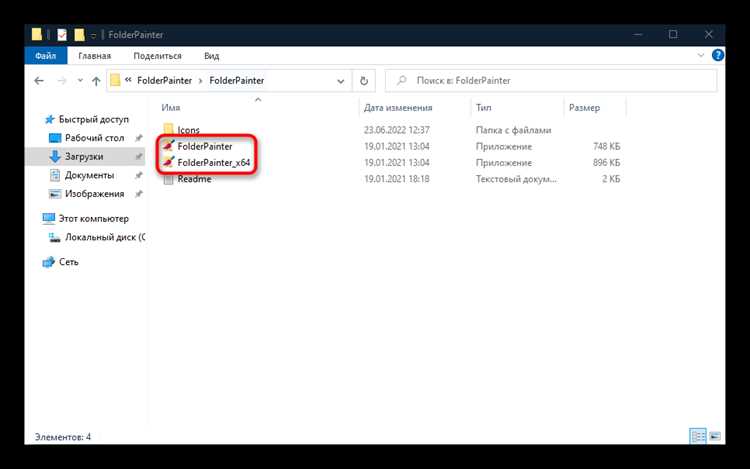Click the refresh button beside address bar

(x=364, y=81)
